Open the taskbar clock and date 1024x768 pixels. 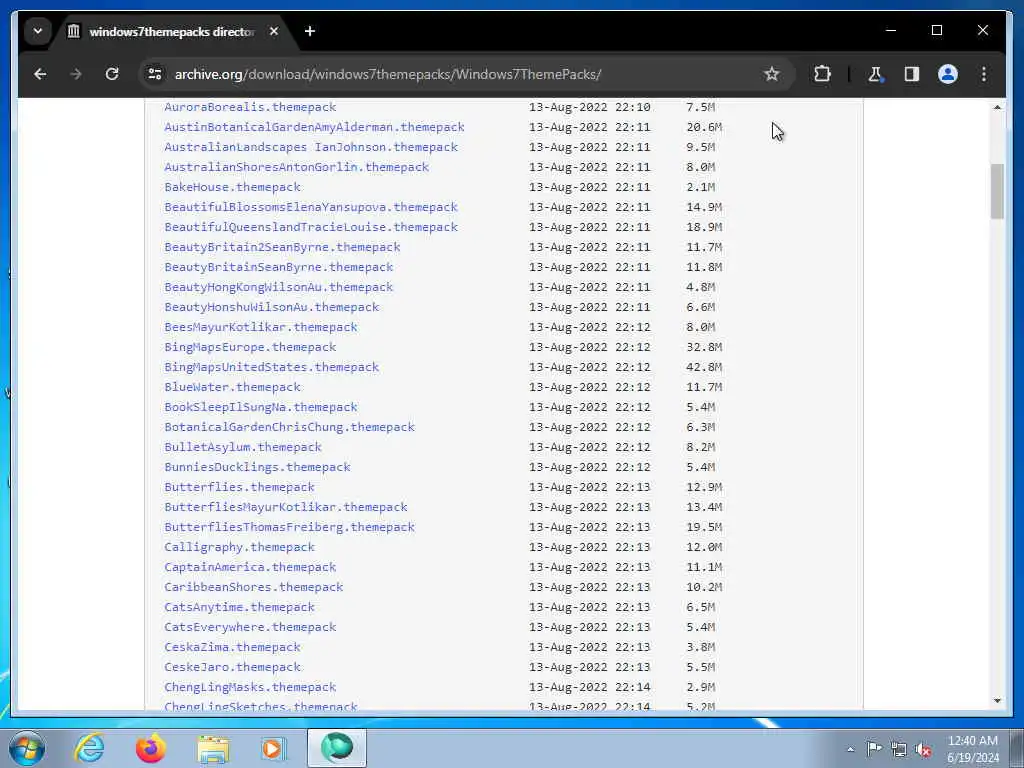[x=972, y=749]
